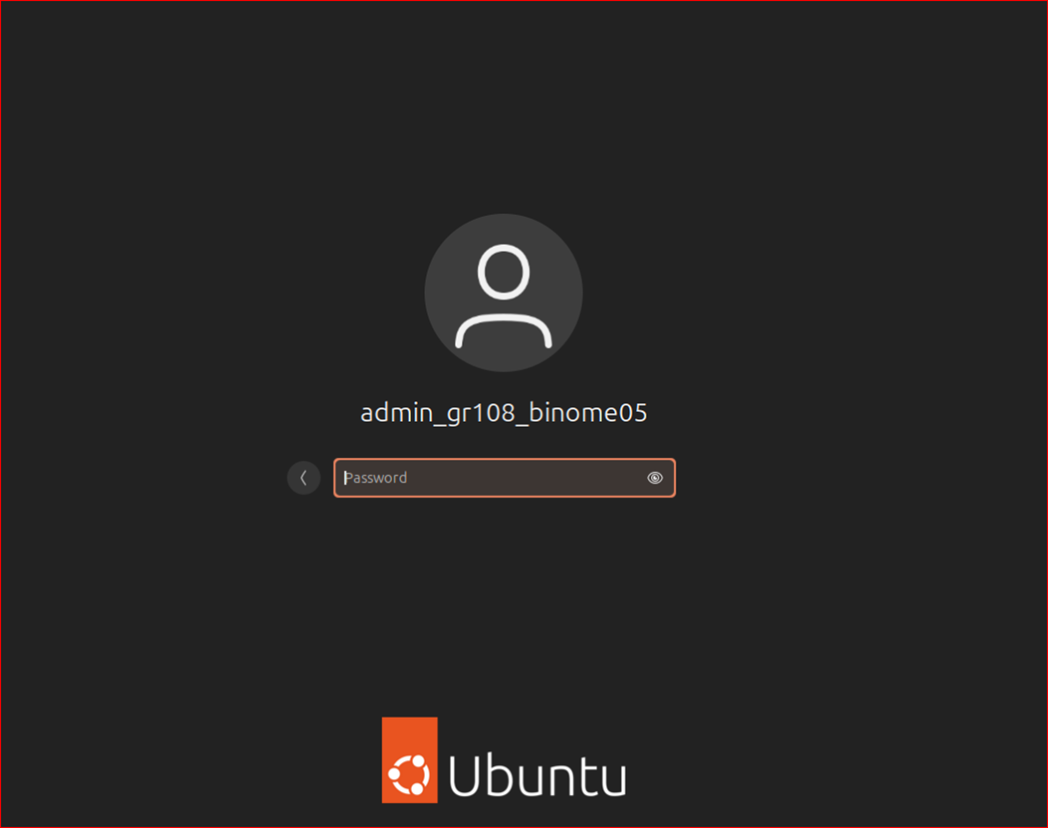Return to the user list via back arrow
Screen dimensions: 1048x828
click(x=303, y=478)
